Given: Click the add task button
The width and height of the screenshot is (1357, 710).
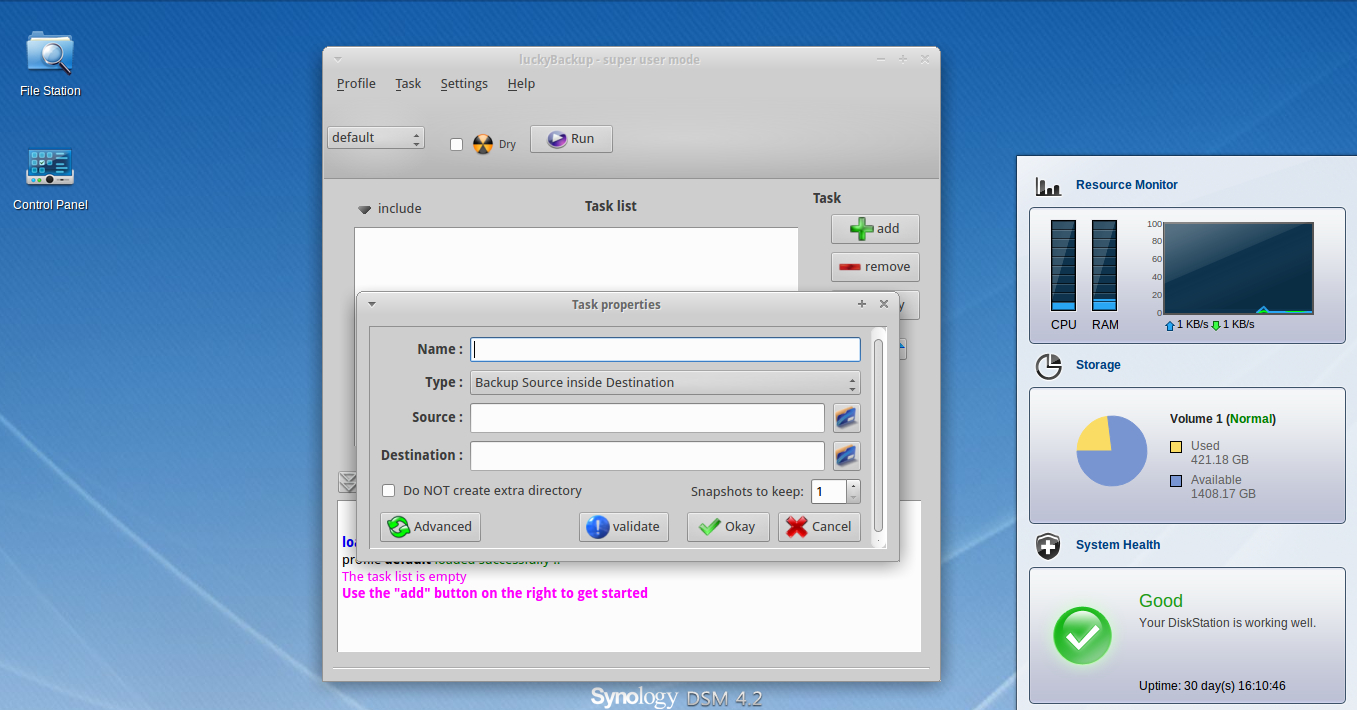Looking at the screenshot, I should 875,229.
